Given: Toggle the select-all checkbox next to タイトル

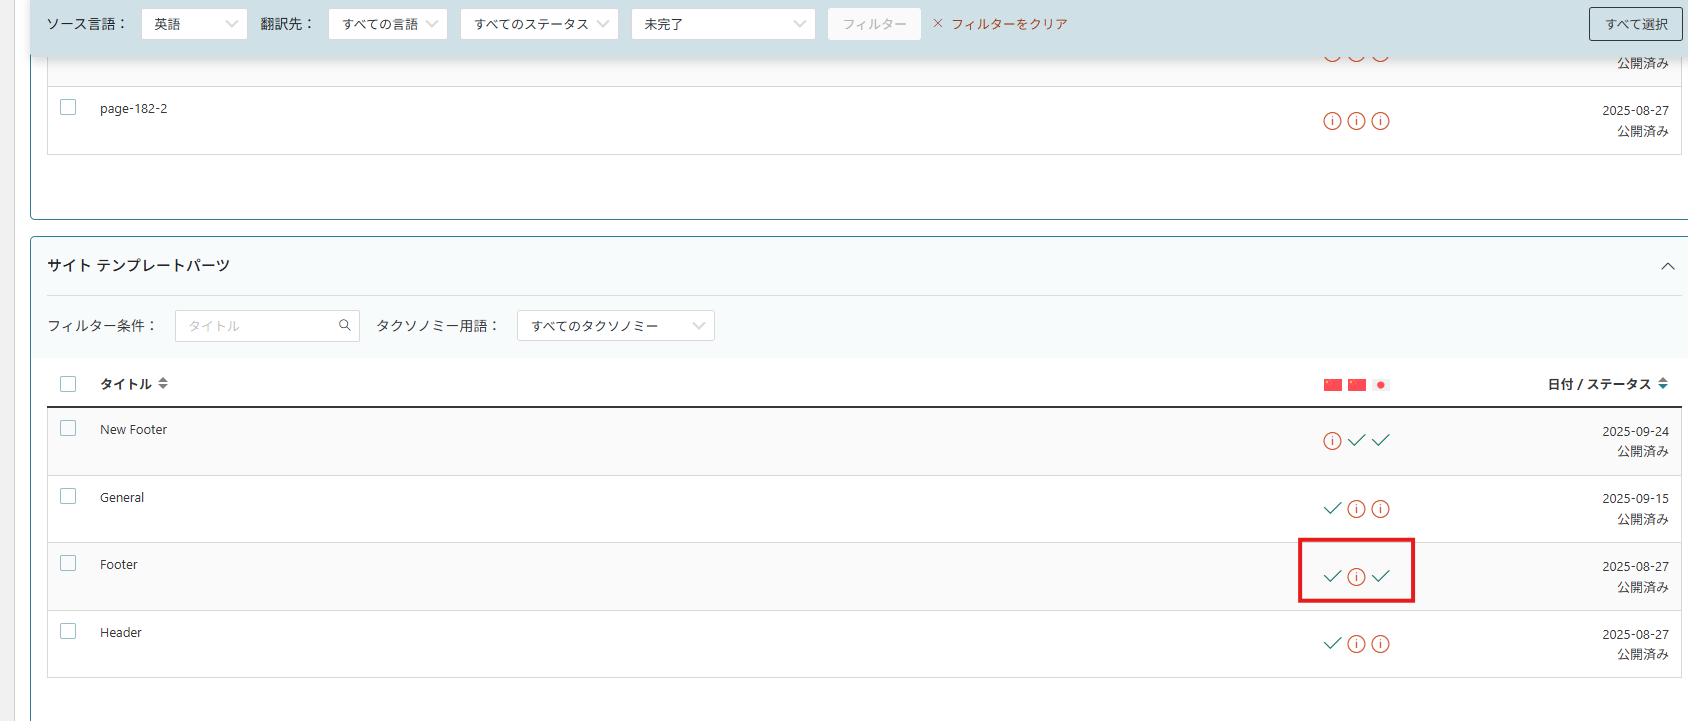Looking at the screenshot, I should 68,384.
